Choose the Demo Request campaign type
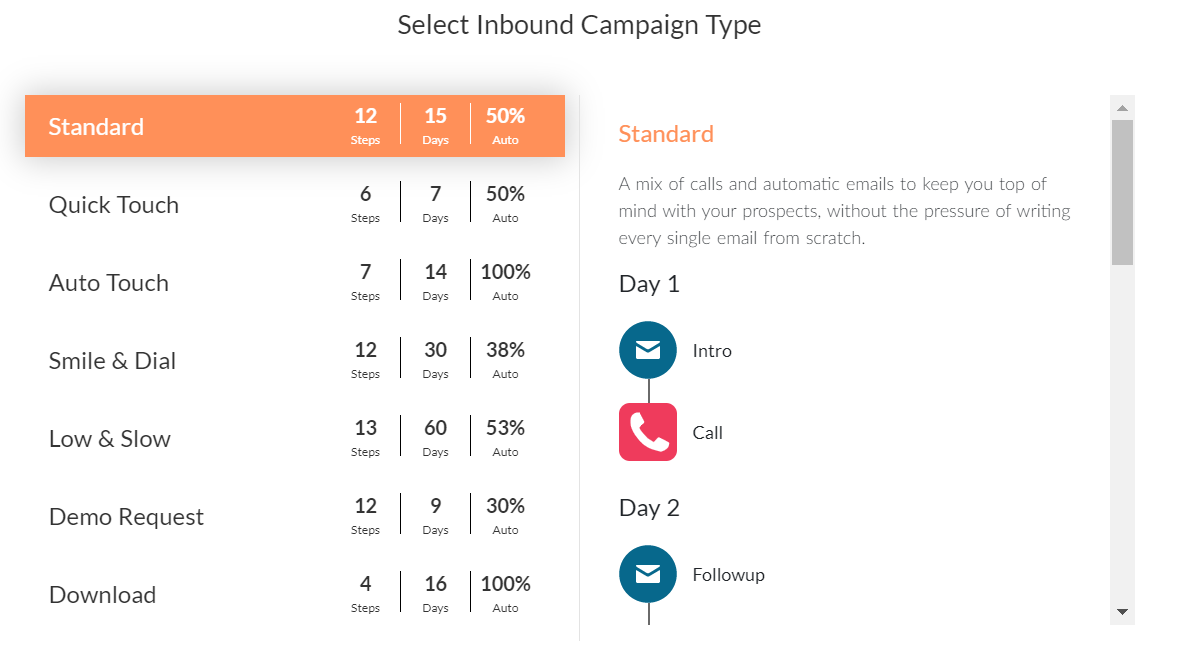 [x=126, y=517]
